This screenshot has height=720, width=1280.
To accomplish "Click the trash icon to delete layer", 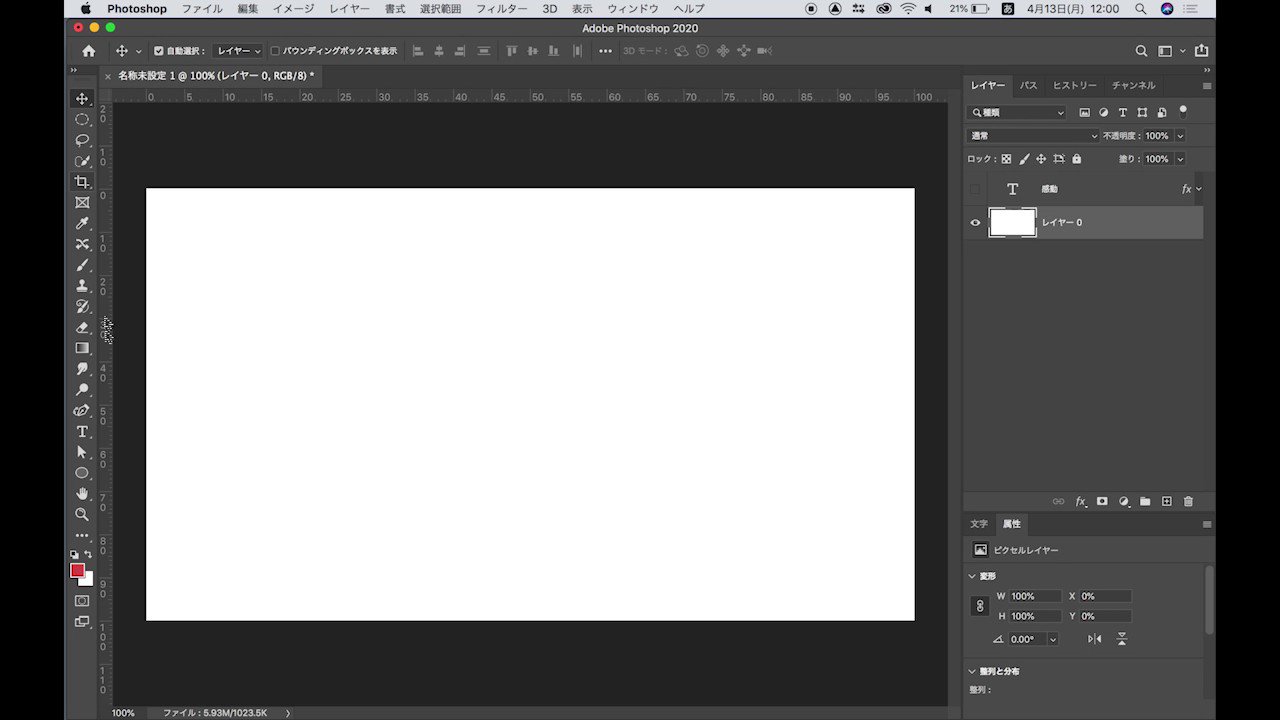I will click(x=1188, y=502).
